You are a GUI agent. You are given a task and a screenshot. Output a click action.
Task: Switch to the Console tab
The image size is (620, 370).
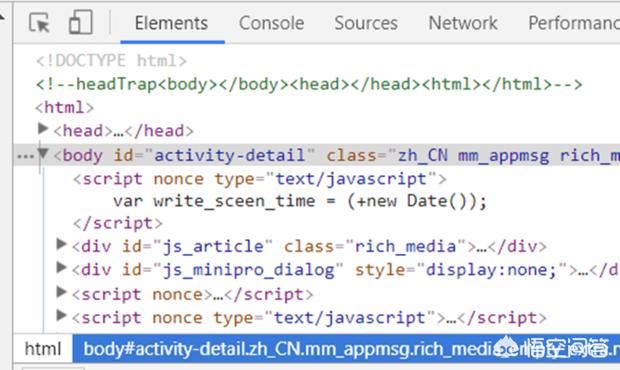tap(271, 23)
